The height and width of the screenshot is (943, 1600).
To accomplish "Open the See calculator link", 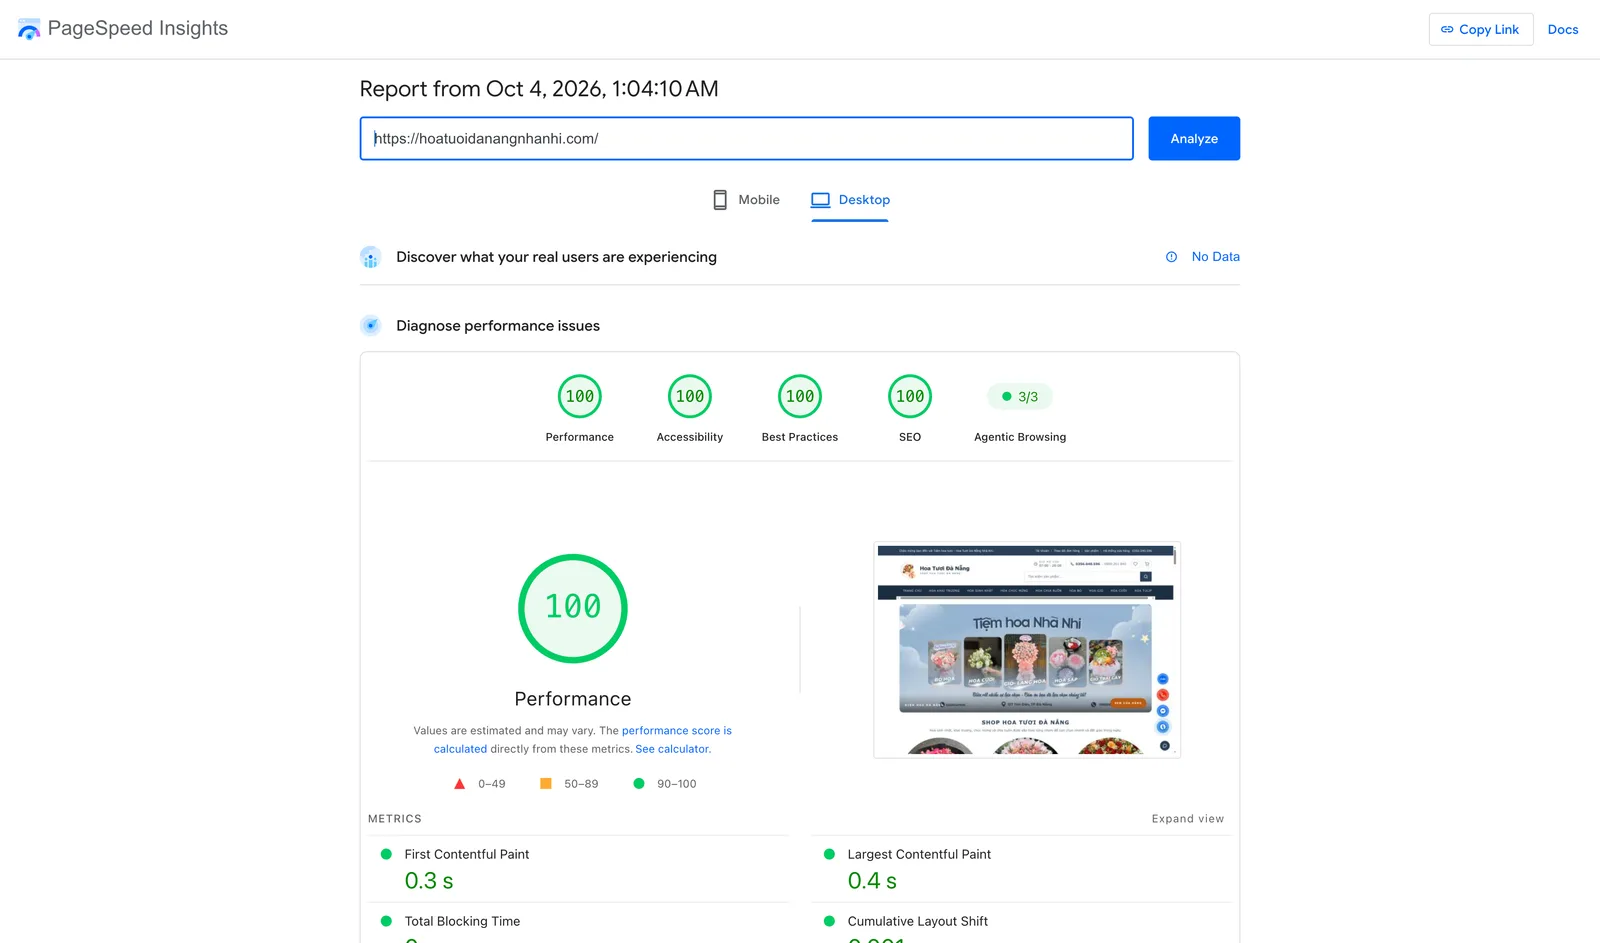I will coord(673,749).
